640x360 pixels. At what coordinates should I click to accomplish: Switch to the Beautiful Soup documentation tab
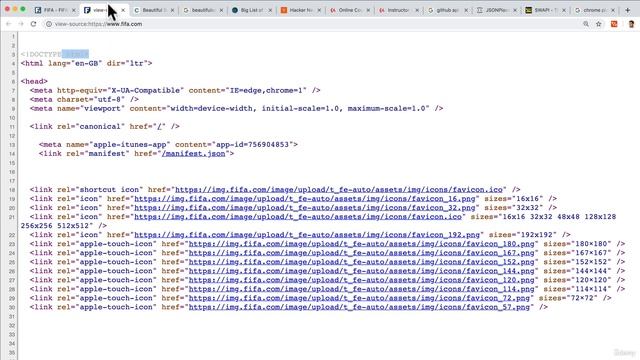pyautogui.click(x=154, y=10)
